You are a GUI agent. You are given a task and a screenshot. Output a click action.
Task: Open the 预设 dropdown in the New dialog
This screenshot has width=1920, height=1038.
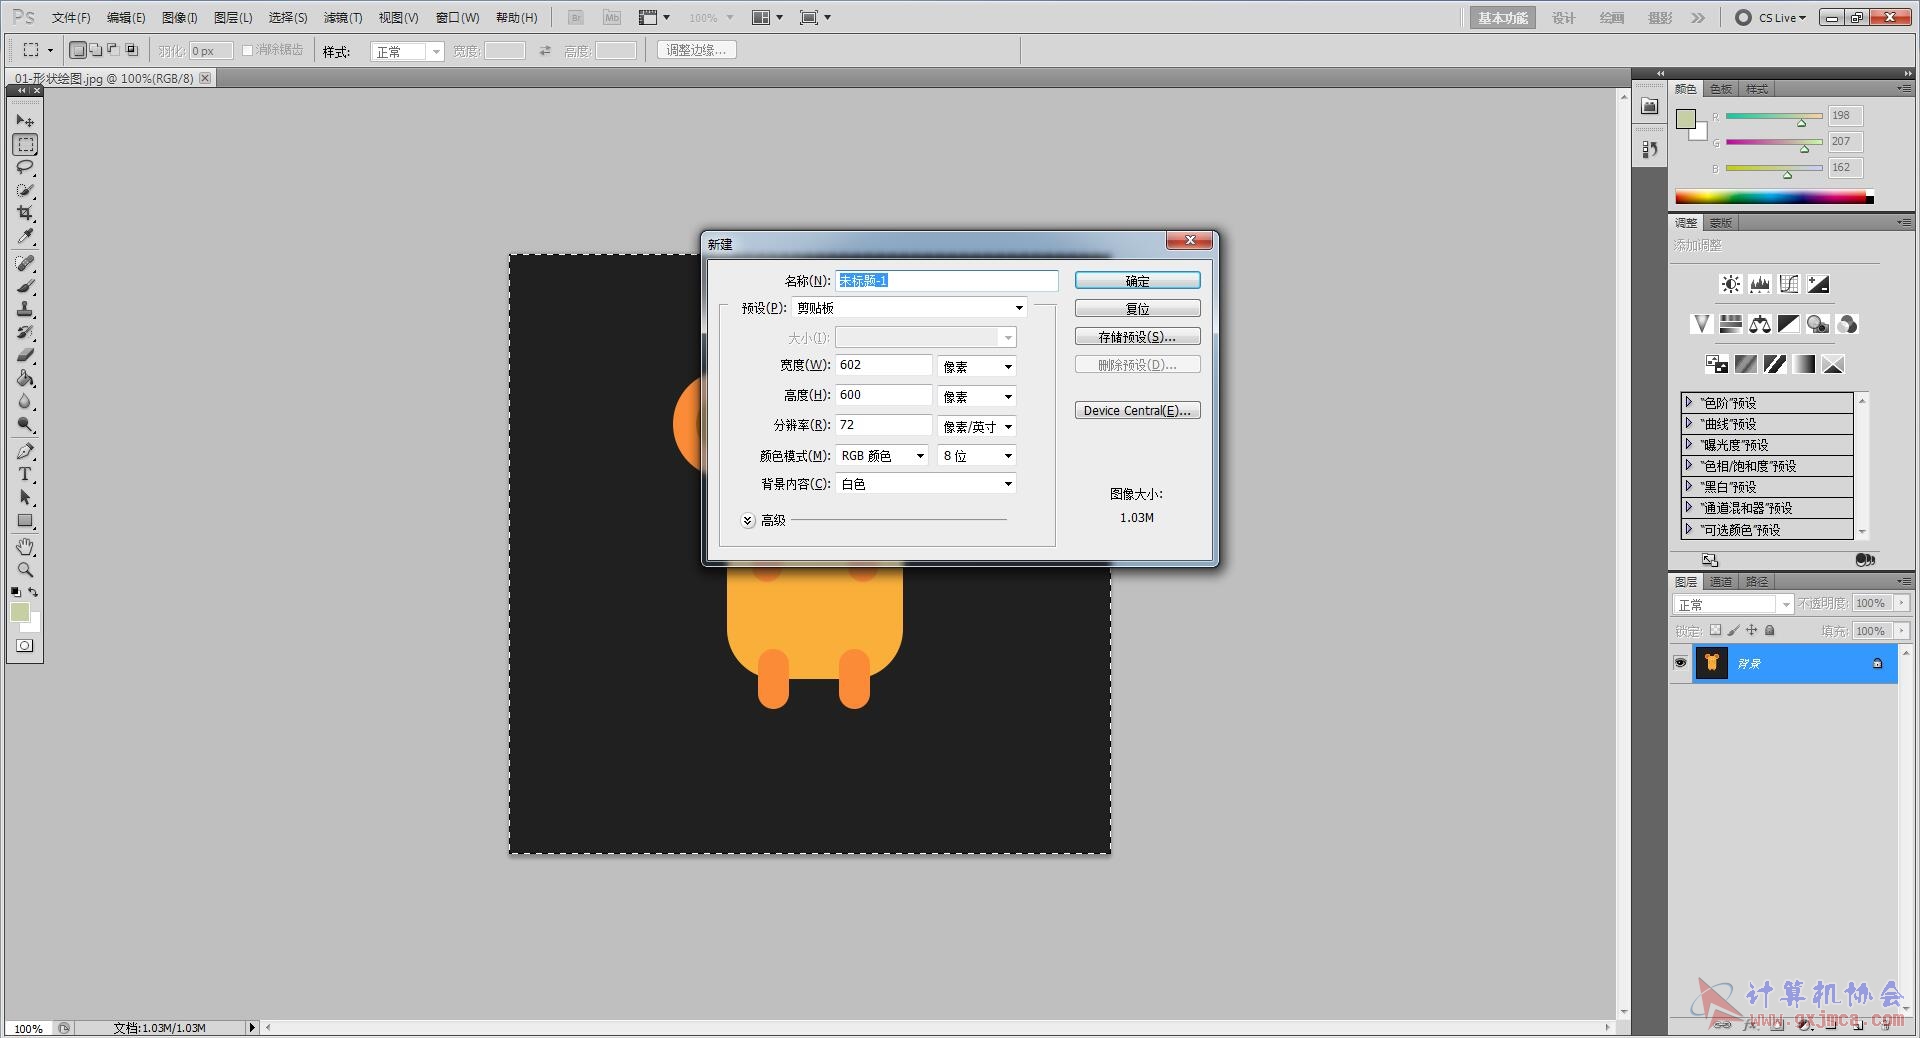coord(909,308)
